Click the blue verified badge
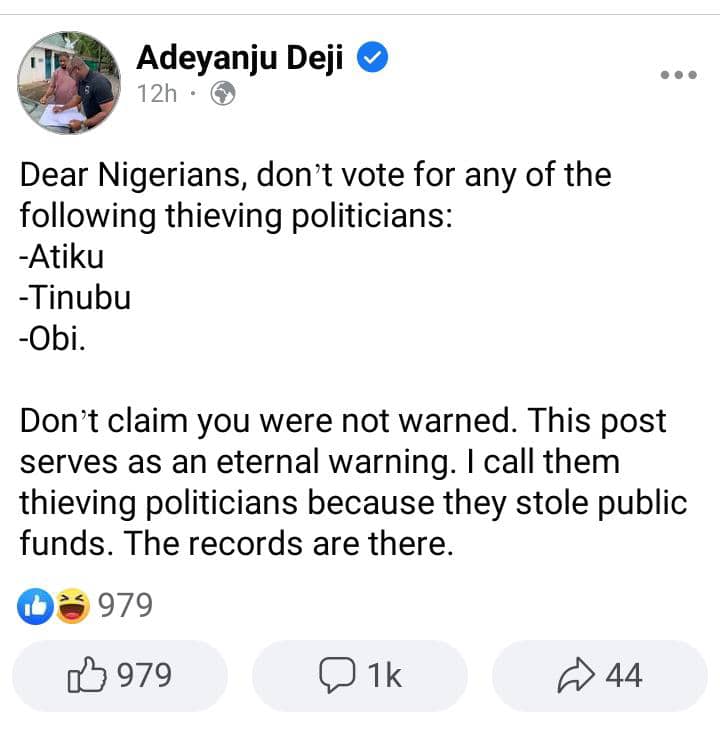The height and width of the screenshot is (729, 720). [x=374, y=58]
